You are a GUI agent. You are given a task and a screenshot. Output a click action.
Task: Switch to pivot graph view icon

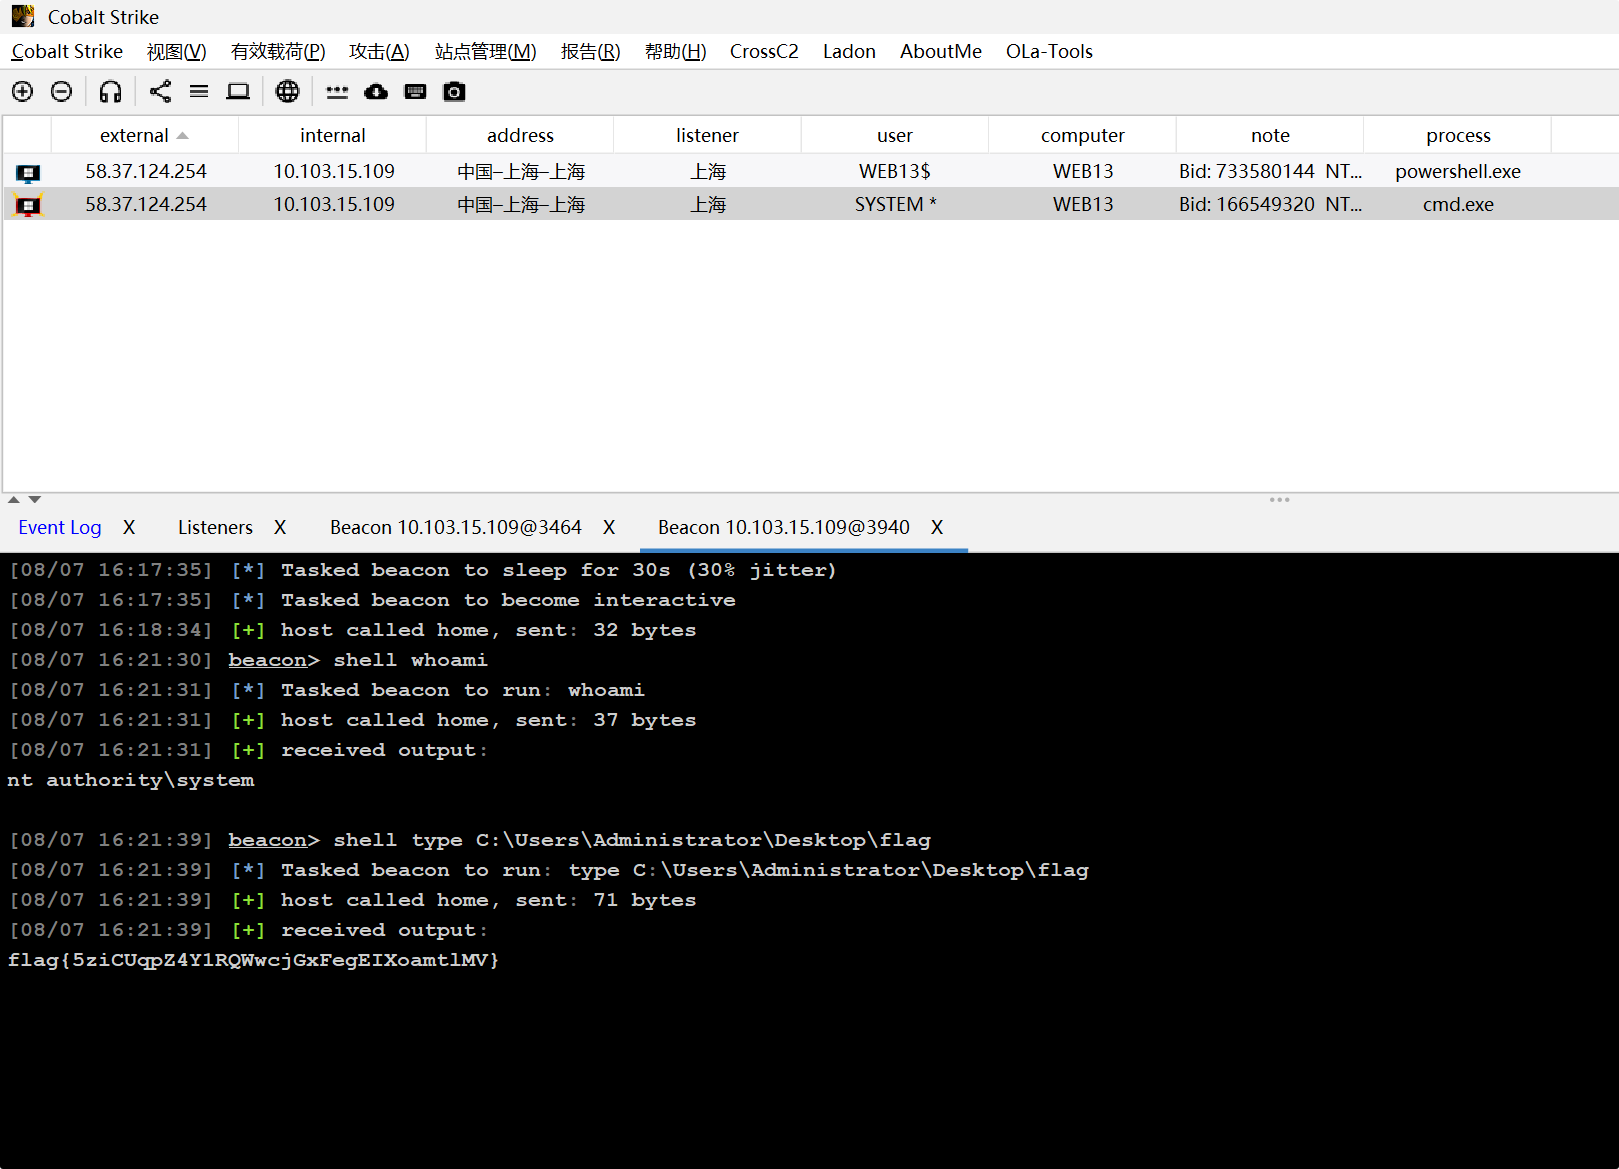(160, 92)
